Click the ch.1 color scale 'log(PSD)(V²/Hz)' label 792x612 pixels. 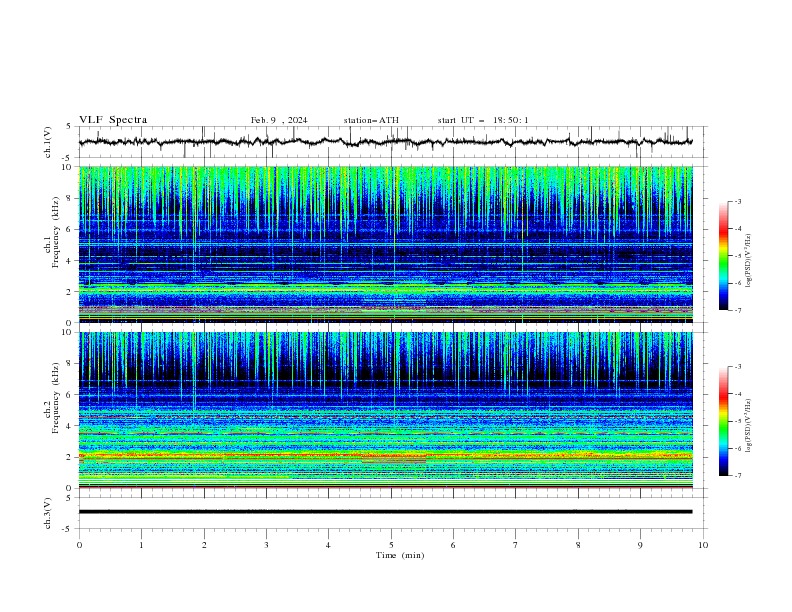point(749,261)
